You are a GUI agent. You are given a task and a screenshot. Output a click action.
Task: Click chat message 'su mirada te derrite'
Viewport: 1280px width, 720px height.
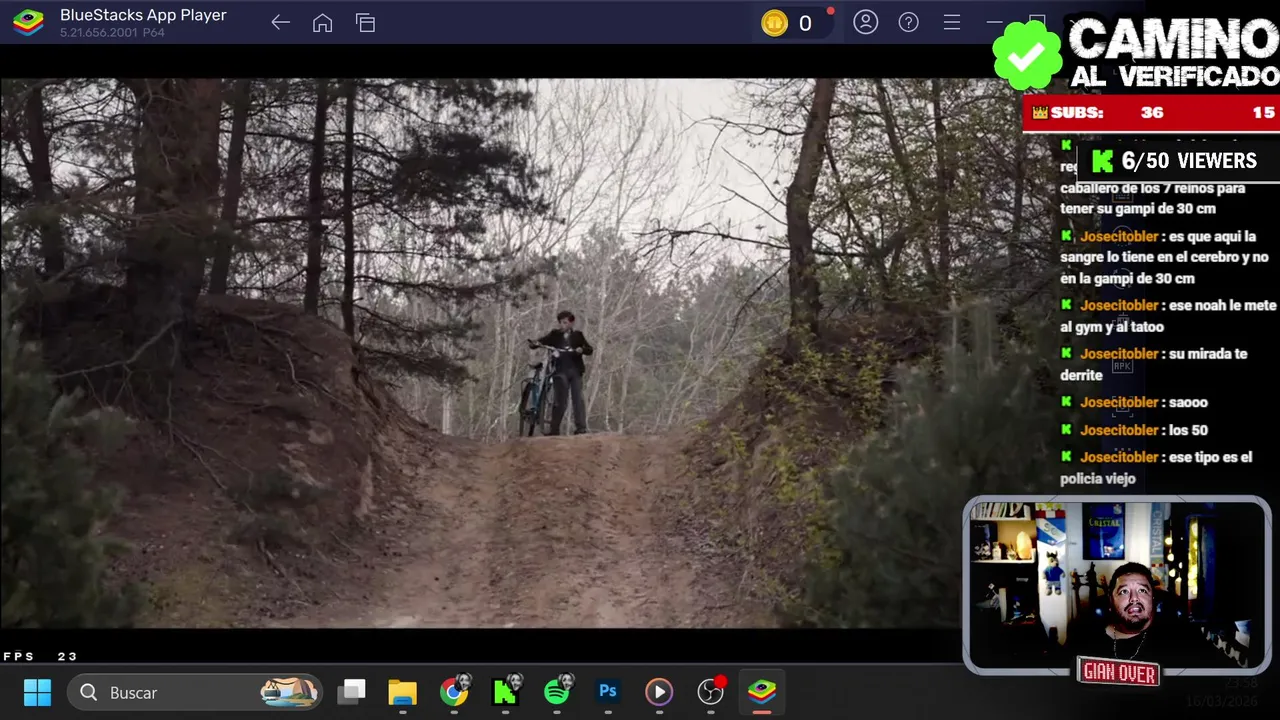tap(1154, 364)
